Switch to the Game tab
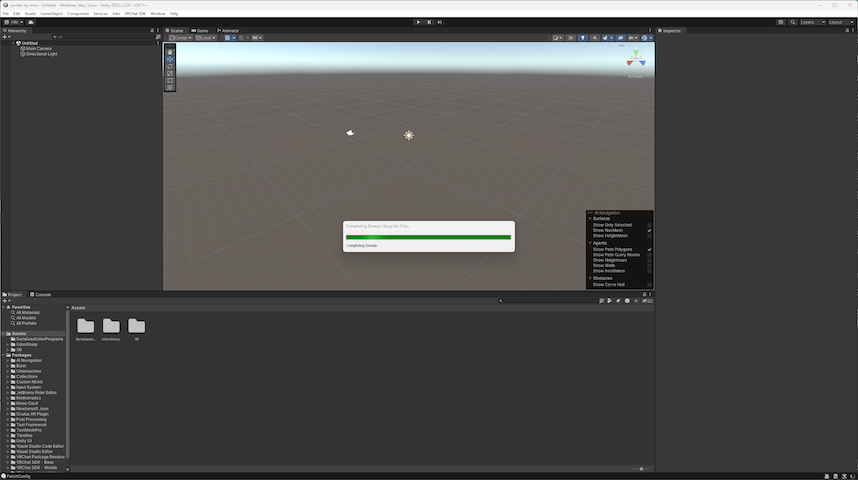The height and width of the screenshot is (480, 858). (200, 31)
